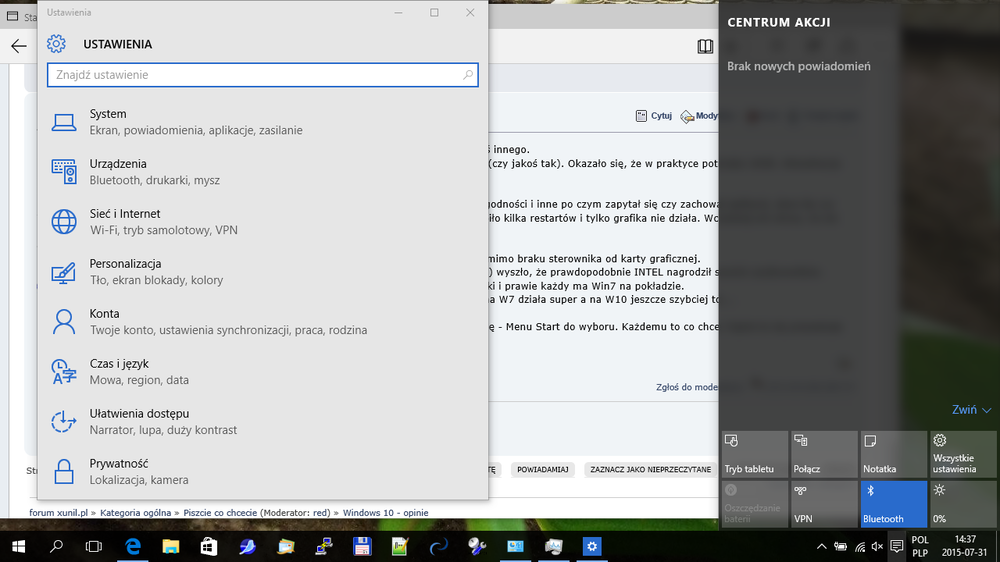Open Wszystkie ustawienia tile
Screen dimensions: 1000x562
[x=963, y=454]
